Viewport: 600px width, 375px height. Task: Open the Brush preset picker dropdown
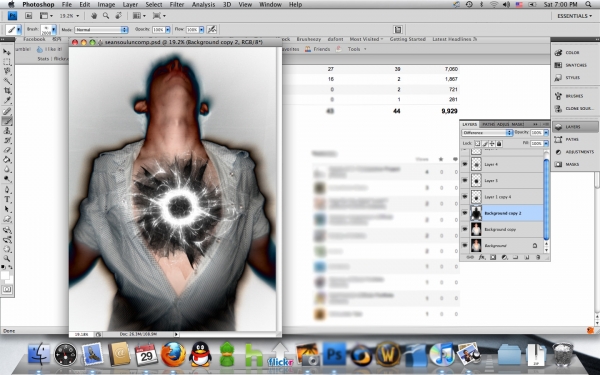tap(54, 29)
